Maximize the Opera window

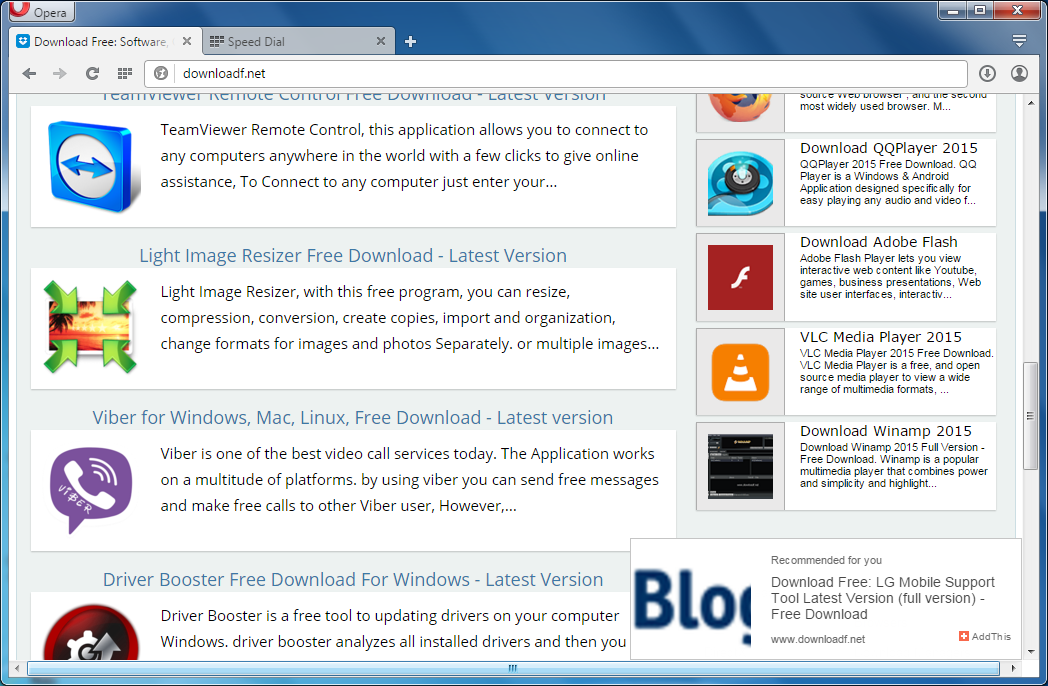[980, 11]
